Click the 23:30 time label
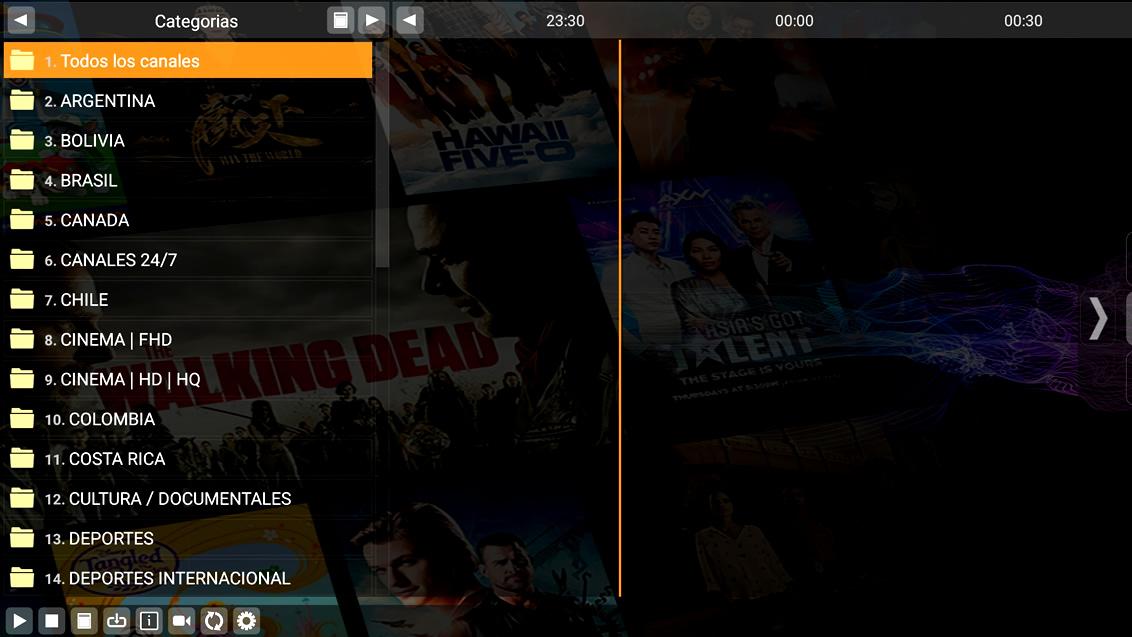 (565, 21)
